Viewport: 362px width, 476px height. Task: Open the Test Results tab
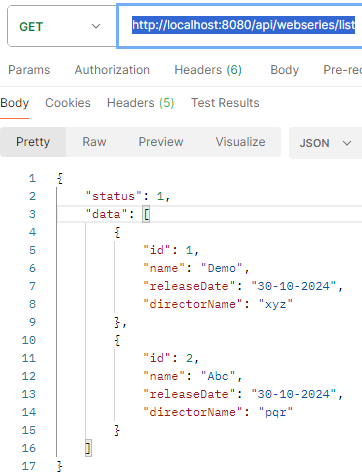coord(225,103)
